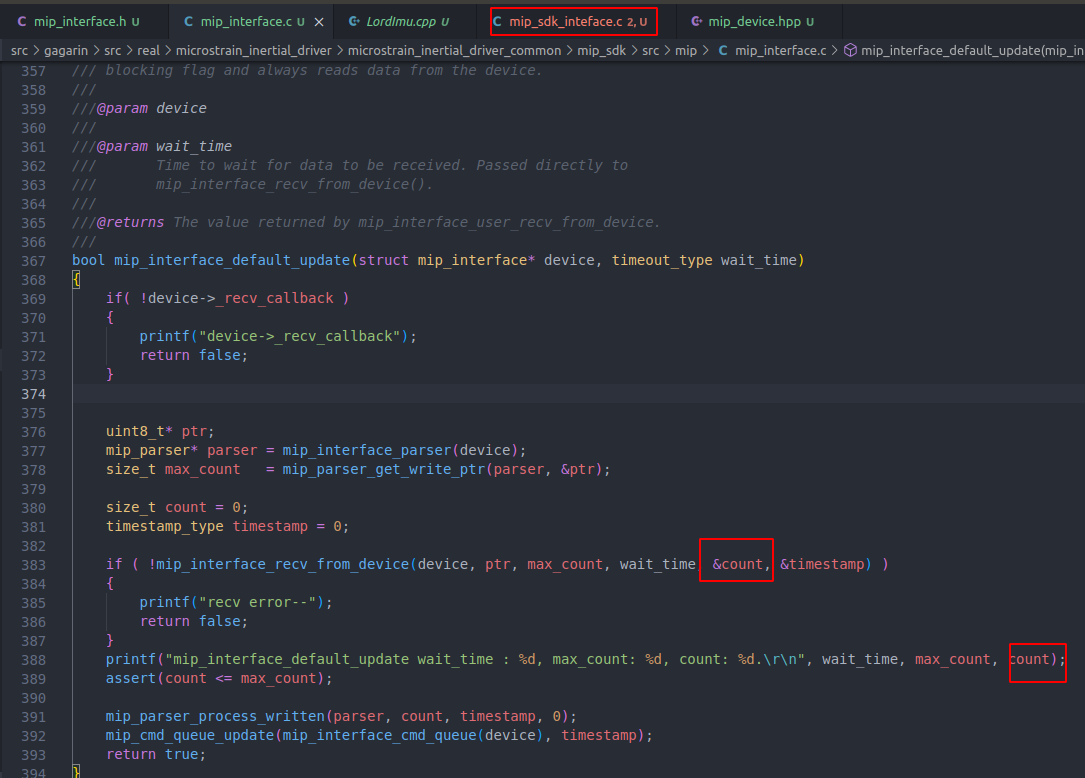Click the C++ icon on the LordImu.cpp tab
Viewport: 1085px width, 778px height.
[353, 20]
